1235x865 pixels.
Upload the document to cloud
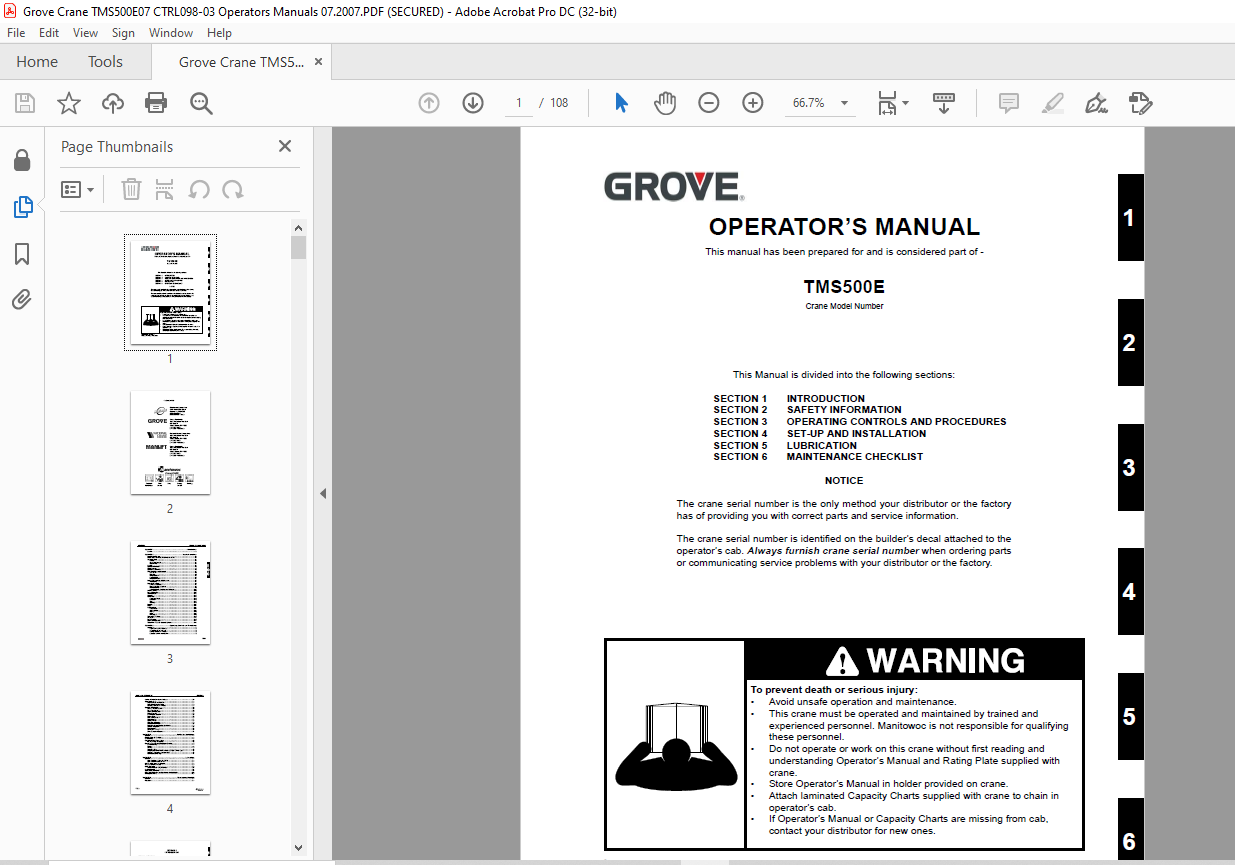point(113,103)
